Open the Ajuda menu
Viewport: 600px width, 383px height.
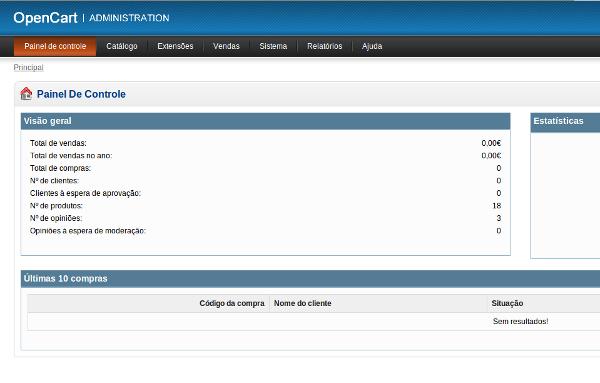point(372,46)
